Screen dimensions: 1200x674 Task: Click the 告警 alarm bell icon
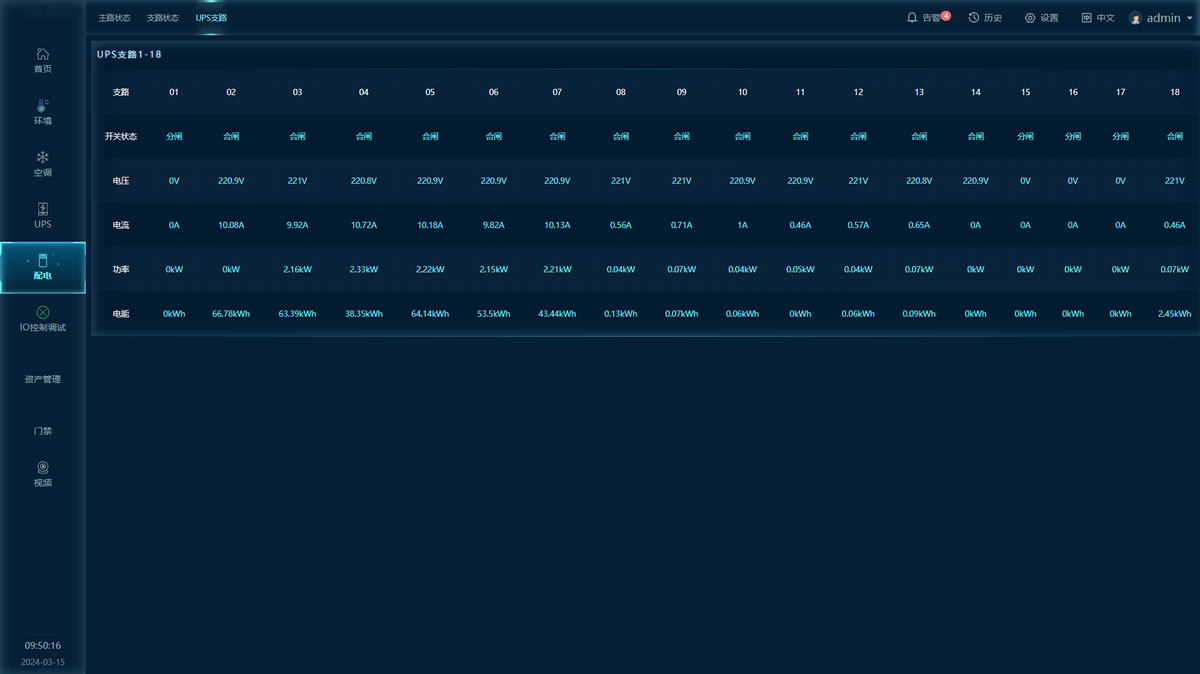coord(912,18)
